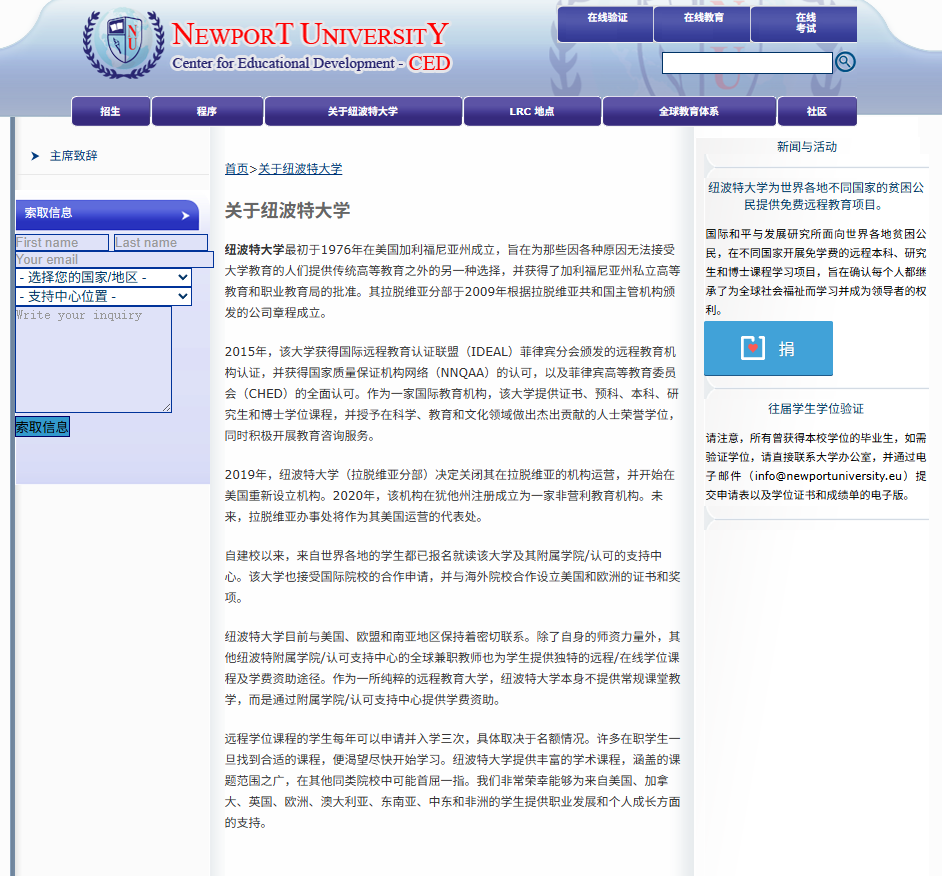This screenshot has width=942, height=876.
Task: Click the arrow icon on the 索取信息 header
Action: point(185,216)
